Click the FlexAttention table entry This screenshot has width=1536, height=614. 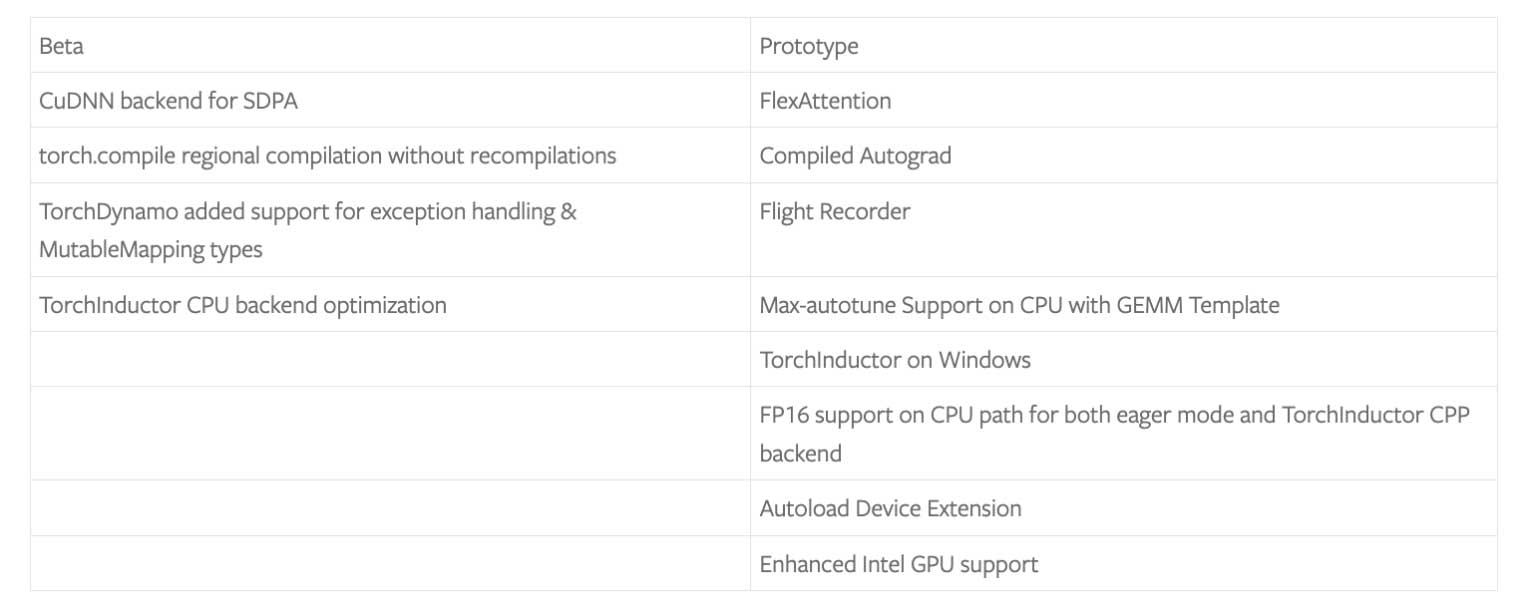click(x=825, y=101)
